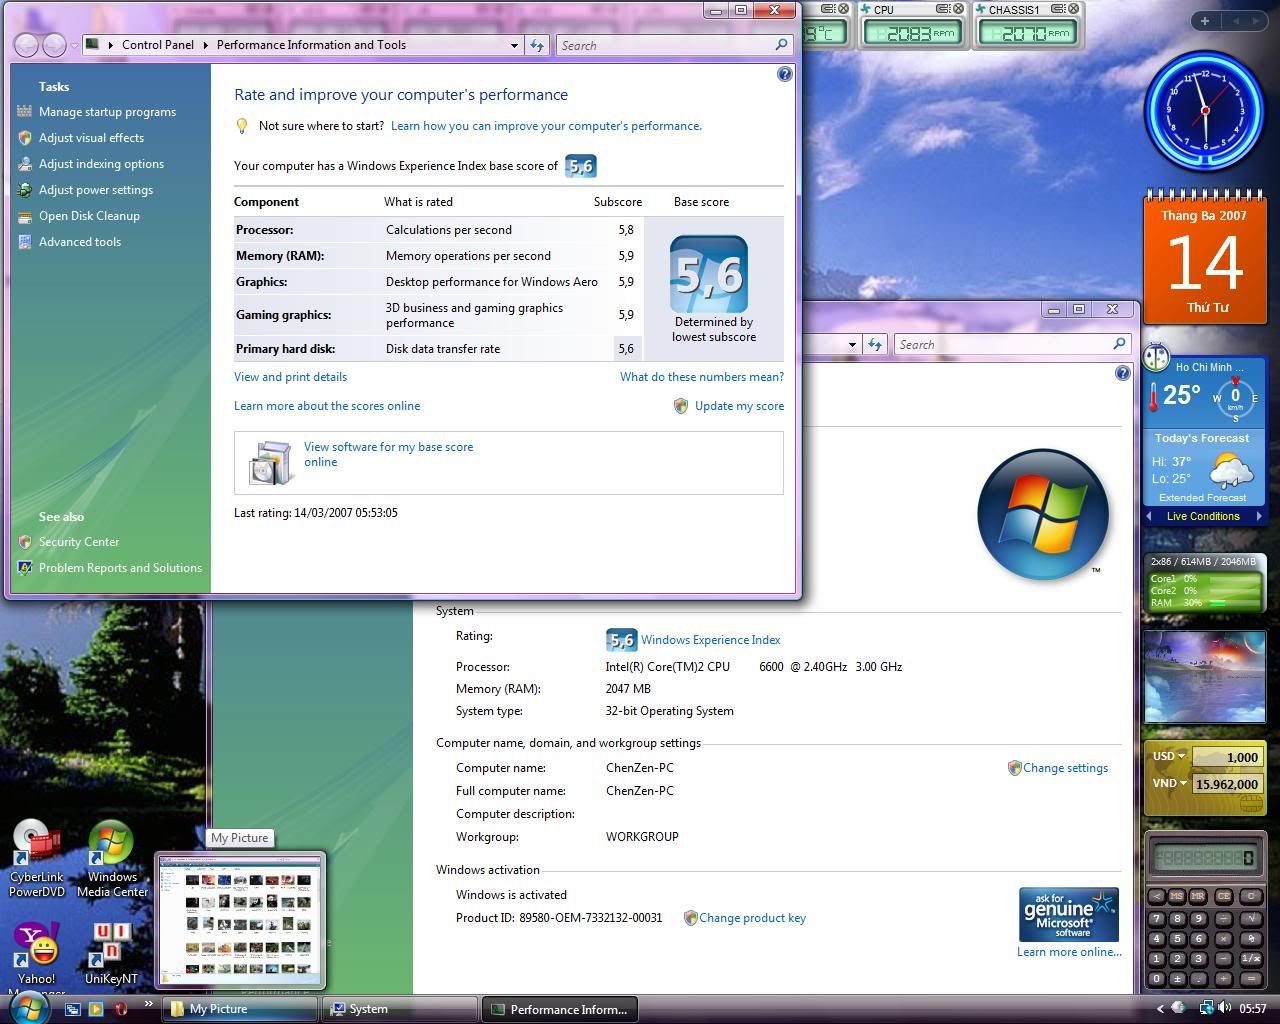Open Manage startup programs task
1280x1024 pixels.
(x=107, y=112)
